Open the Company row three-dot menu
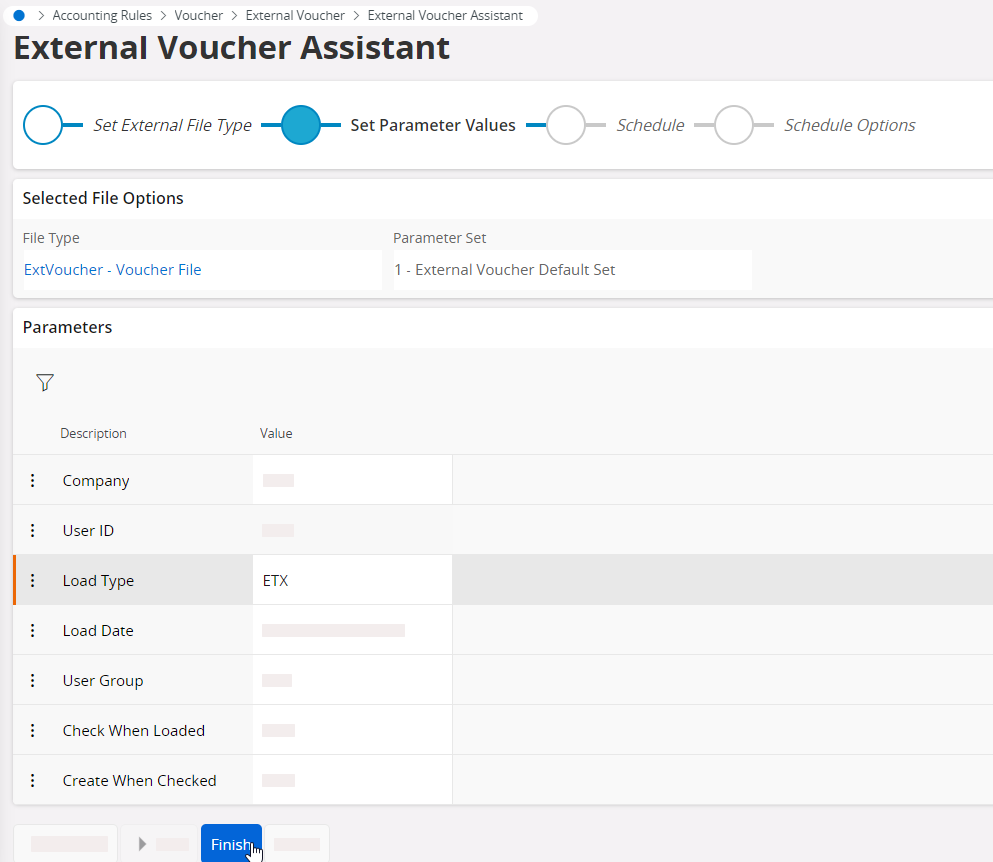Viewport: 993px width, 862px height. coord(32,481)
